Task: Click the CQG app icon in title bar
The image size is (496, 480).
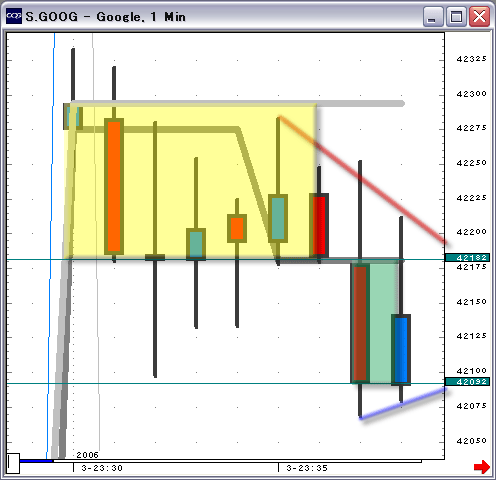Action: [14, 16]
